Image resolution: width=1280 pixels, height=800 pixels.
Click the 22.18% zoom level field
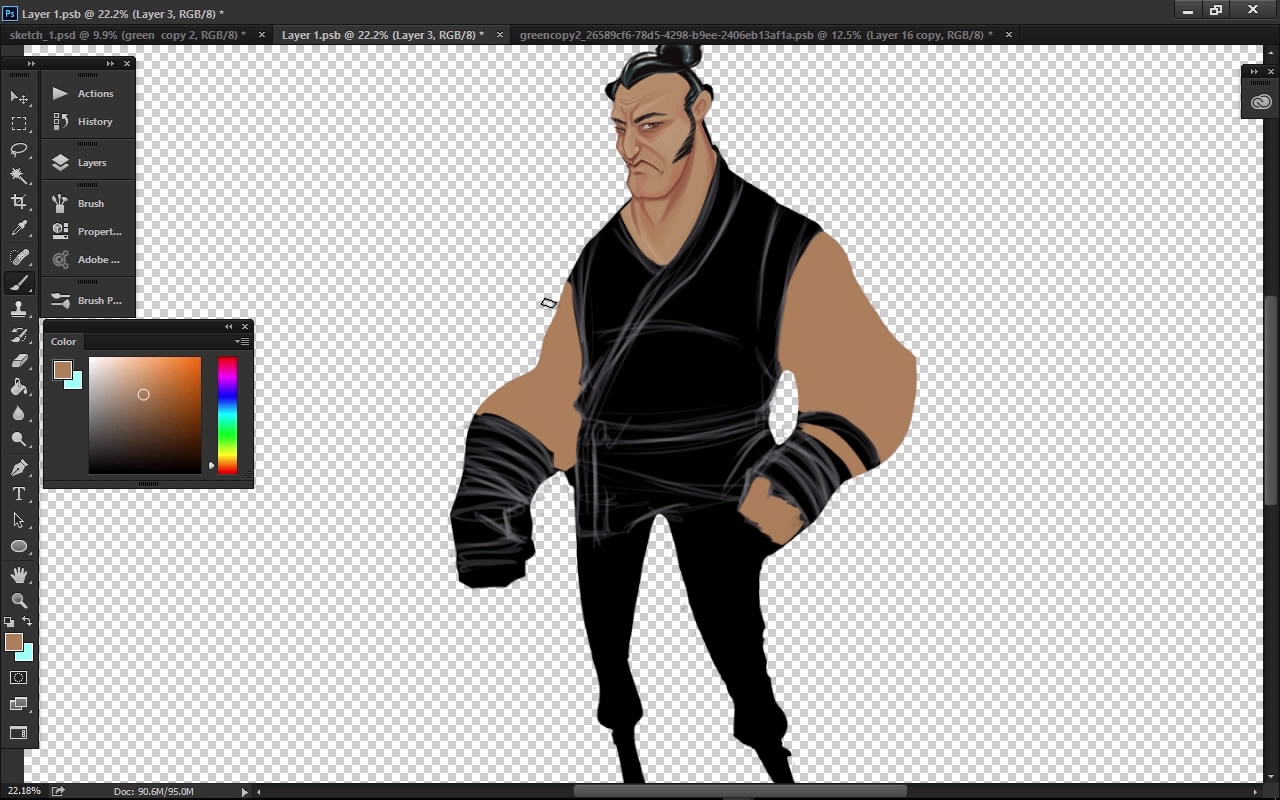point(24,791)
